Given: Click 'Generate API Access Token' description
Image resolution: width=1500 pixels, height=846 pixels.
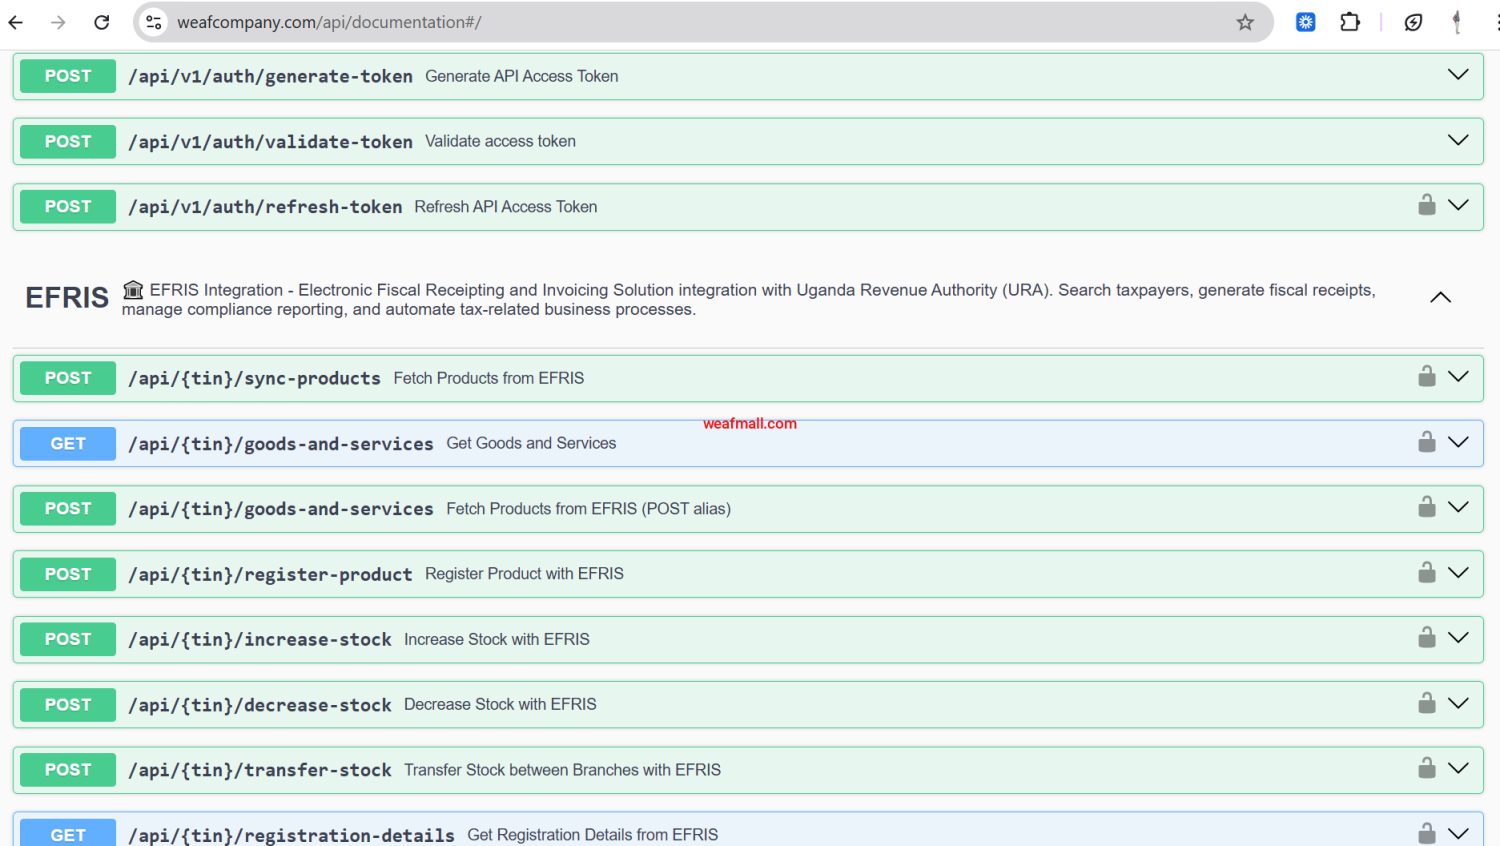Looking at the screenshot, I should [522, 76].
